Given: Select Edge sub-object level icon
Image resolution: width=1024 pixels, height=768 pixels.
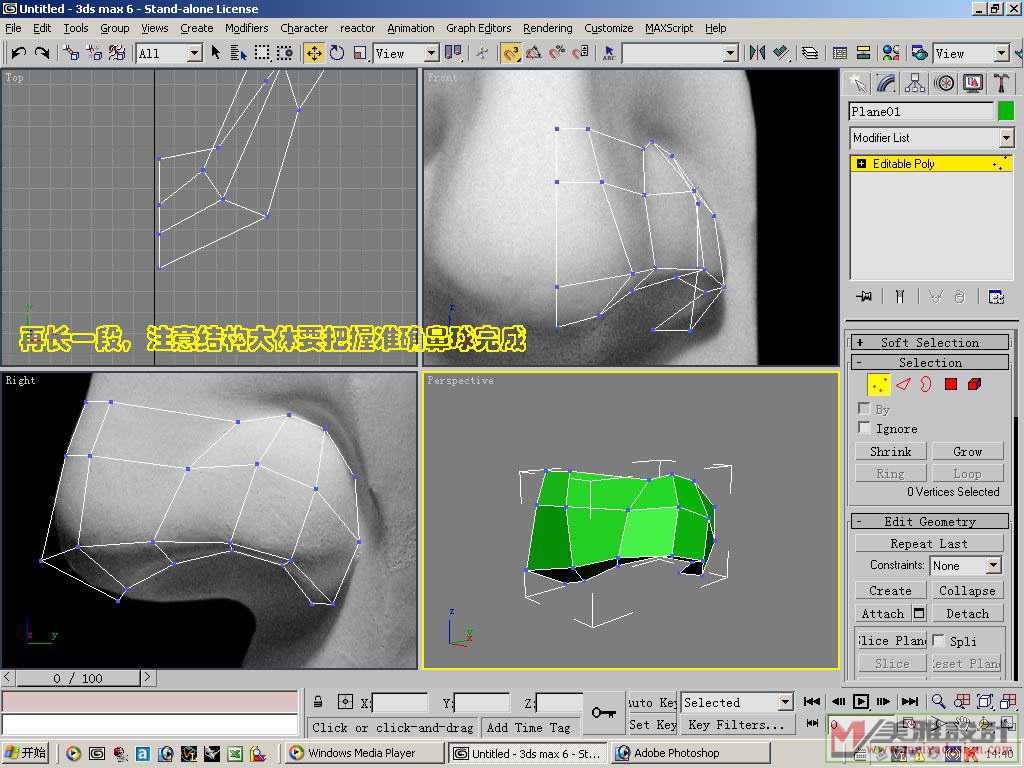Looking at the screenshot, I should coord(903,385).
